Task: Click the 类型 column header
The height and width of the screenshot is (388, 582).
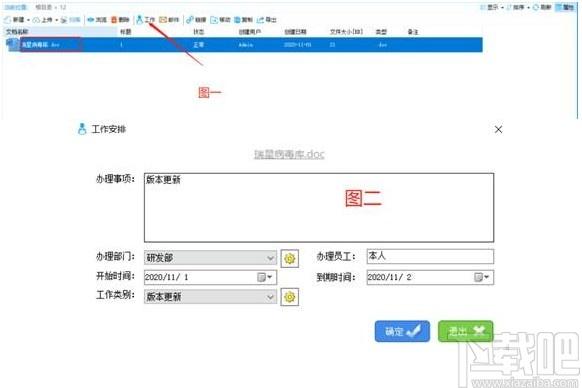Action: click(381, 32)
